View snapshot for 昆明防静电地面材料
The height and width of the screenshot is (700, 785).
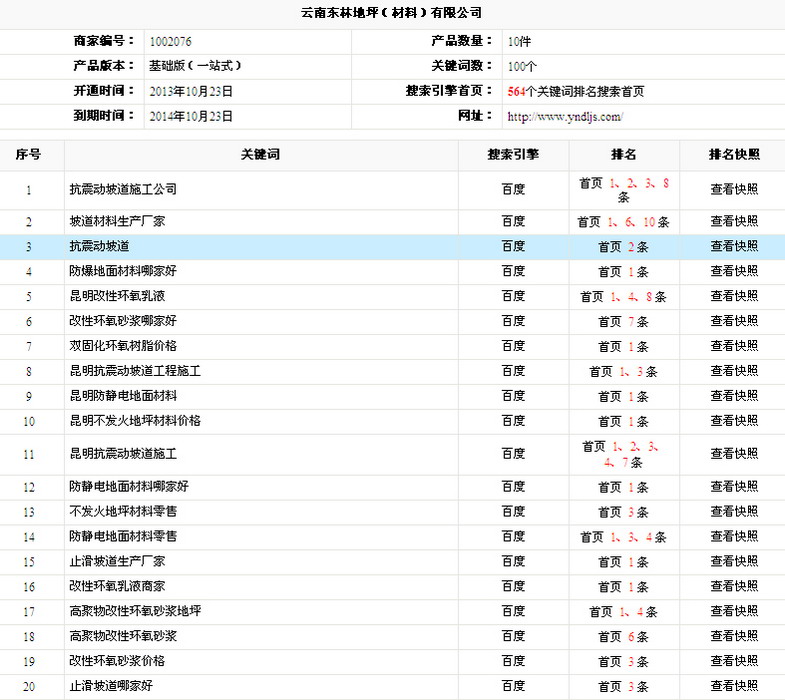tap(734, 396)
